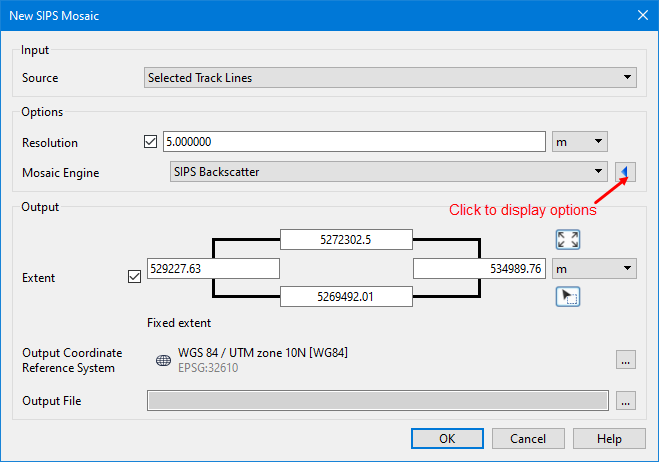Click the globe coordinate system icon

tap(164, 360)
